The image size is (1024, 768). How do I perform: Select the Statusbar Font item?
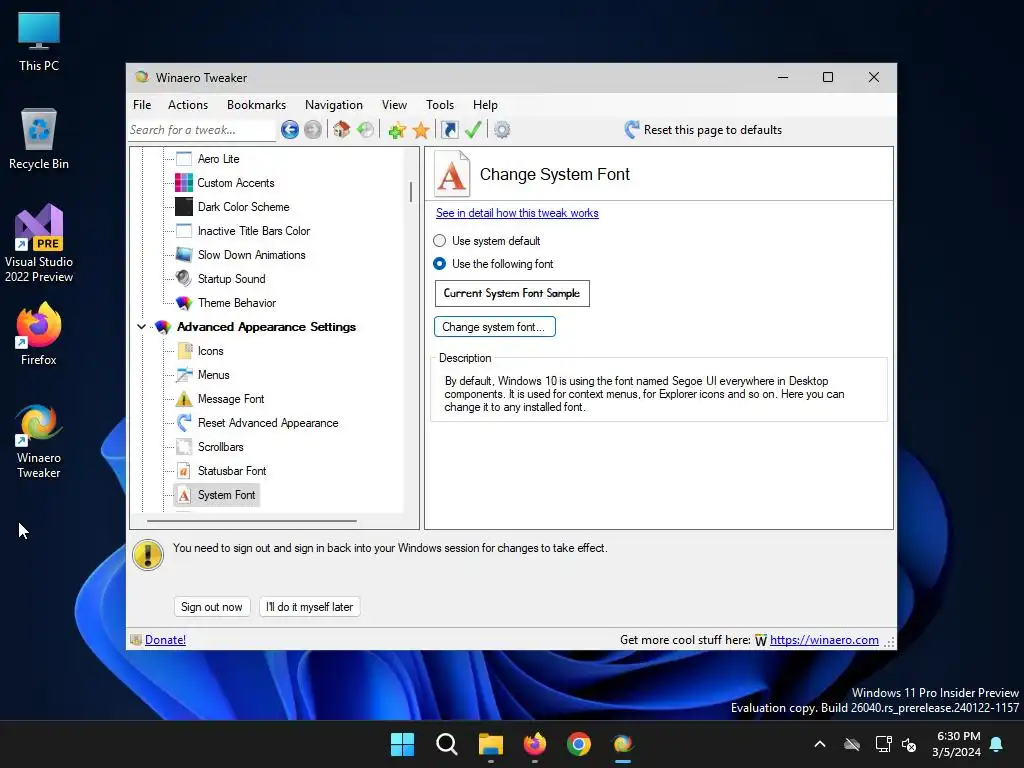click(x=232, y=471)
